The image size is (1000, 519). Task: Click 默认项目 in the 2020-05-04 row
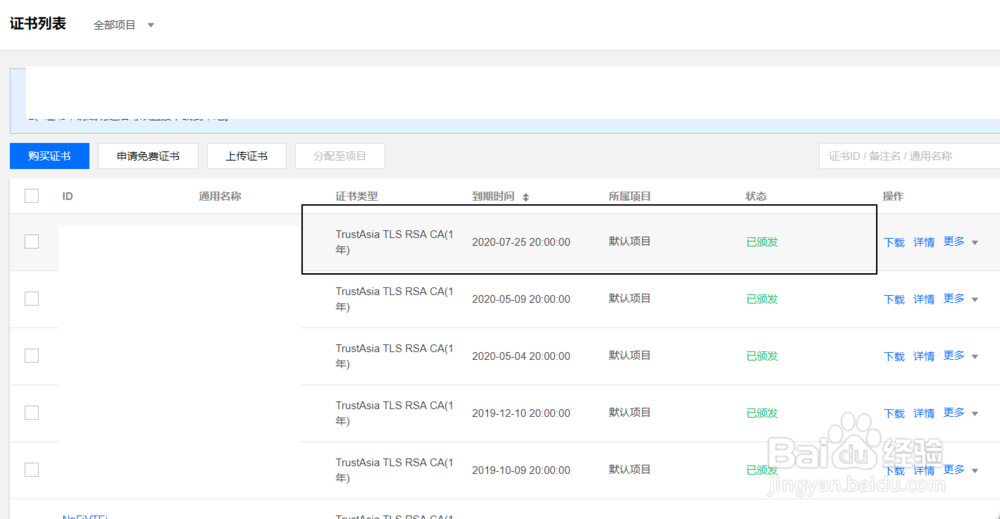click(x=629, y=356)
